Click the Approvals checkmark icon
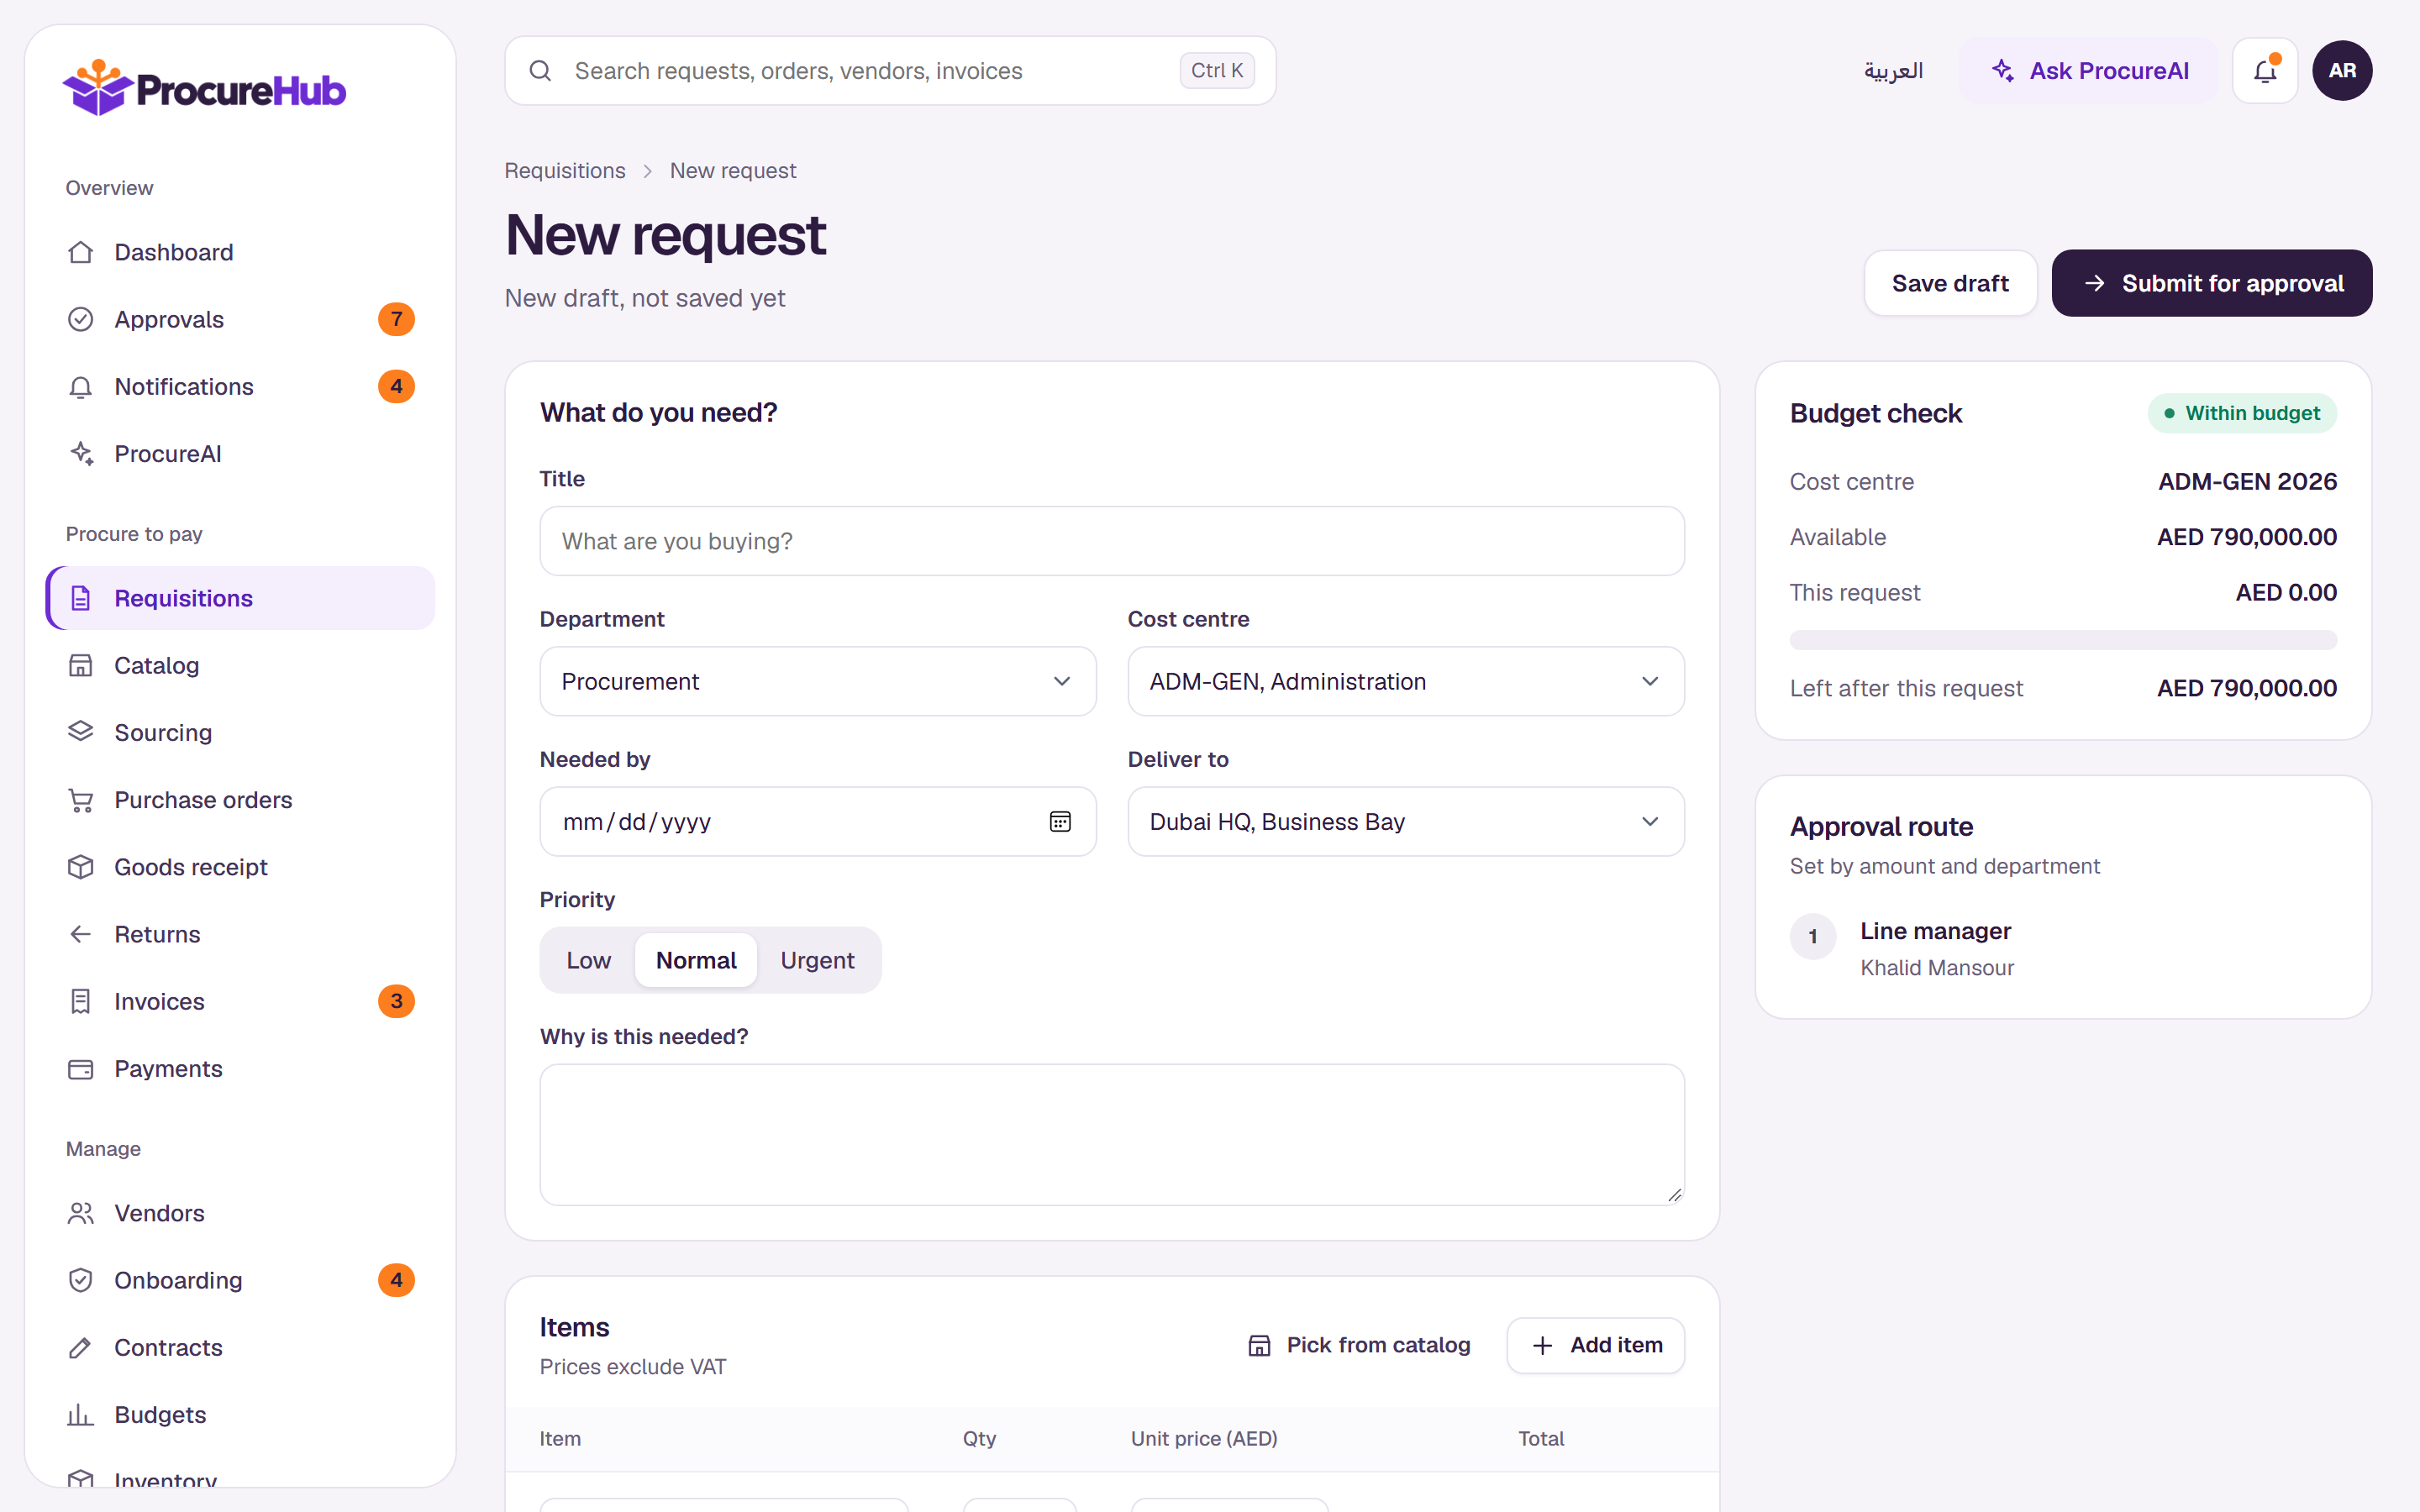The width and height of the screenshot is (2420, 1512). click(x=81, y=319)
